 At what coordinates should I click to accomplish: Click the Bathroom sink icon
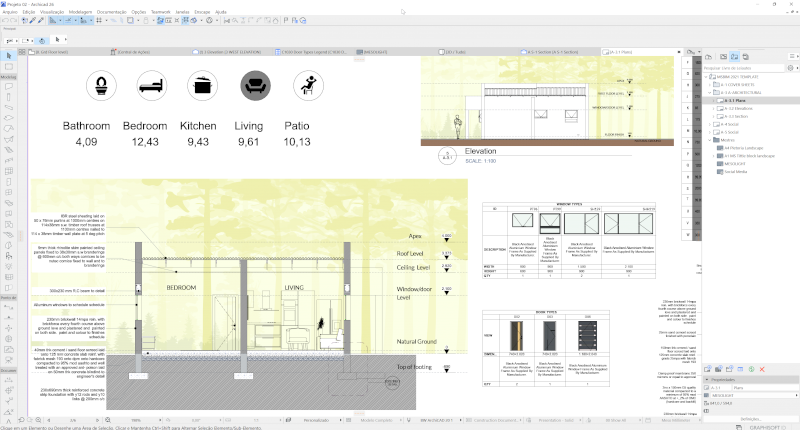tap(100, 86)
